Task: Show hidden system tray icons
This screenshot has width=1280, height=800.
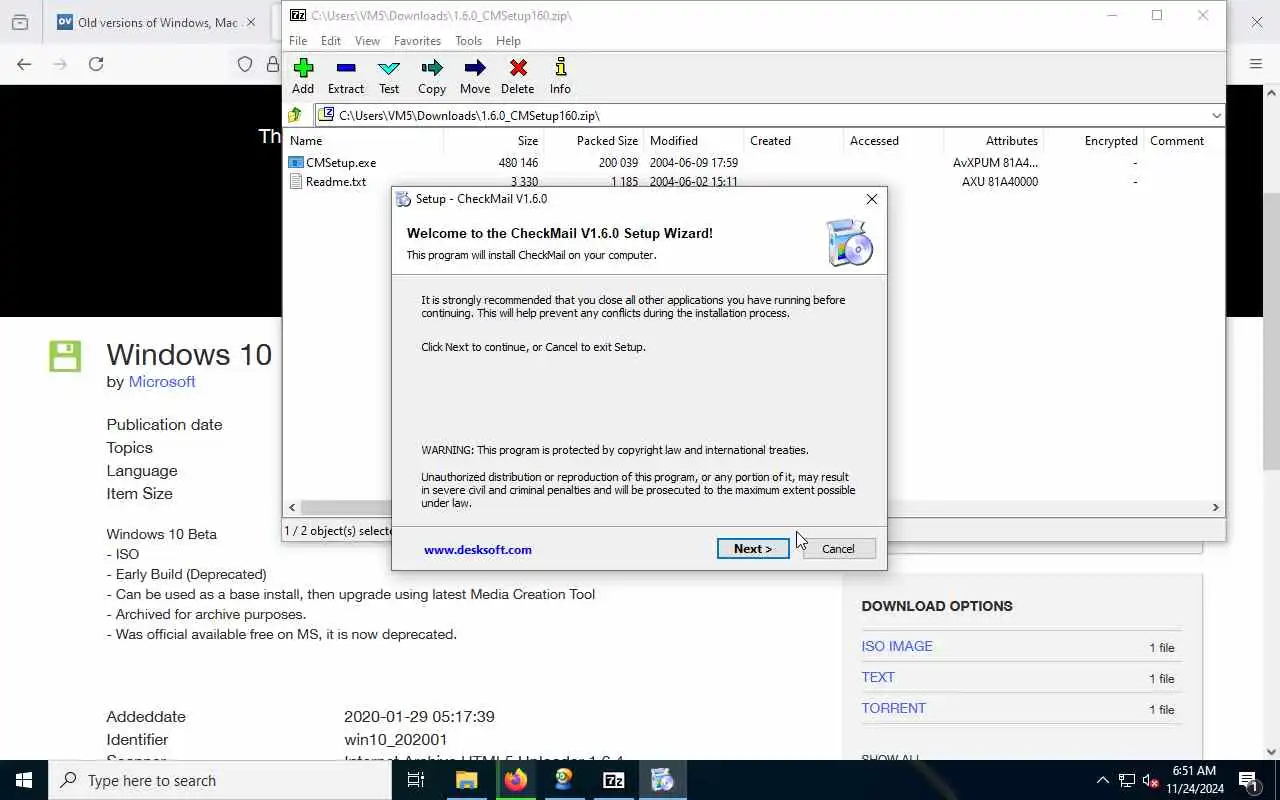Action: [x=1103, y=780]
